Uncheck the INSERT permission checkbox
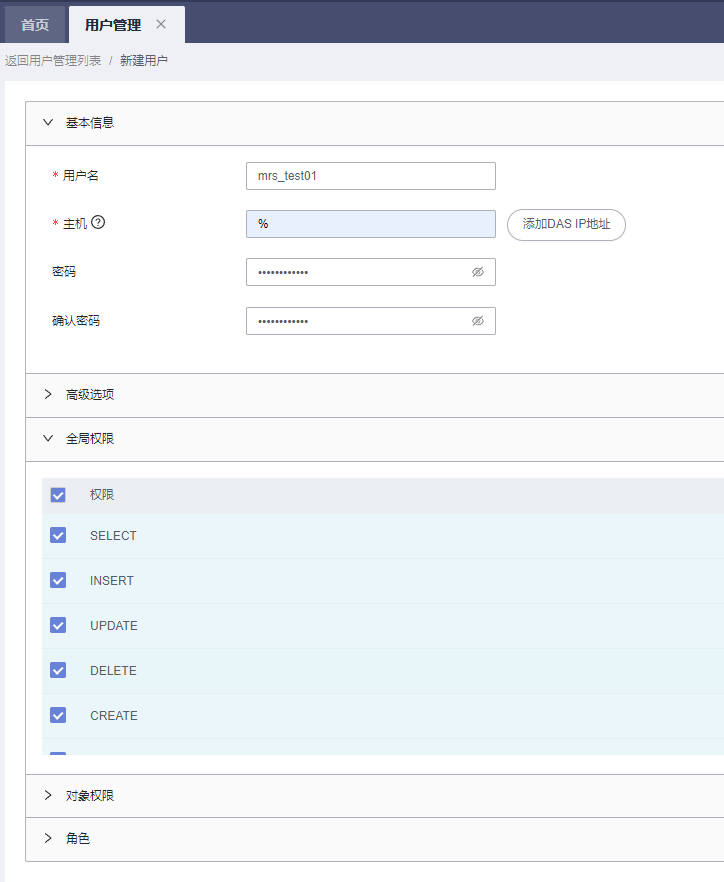This screenshot has height=882, width=724. pos(58,580)
